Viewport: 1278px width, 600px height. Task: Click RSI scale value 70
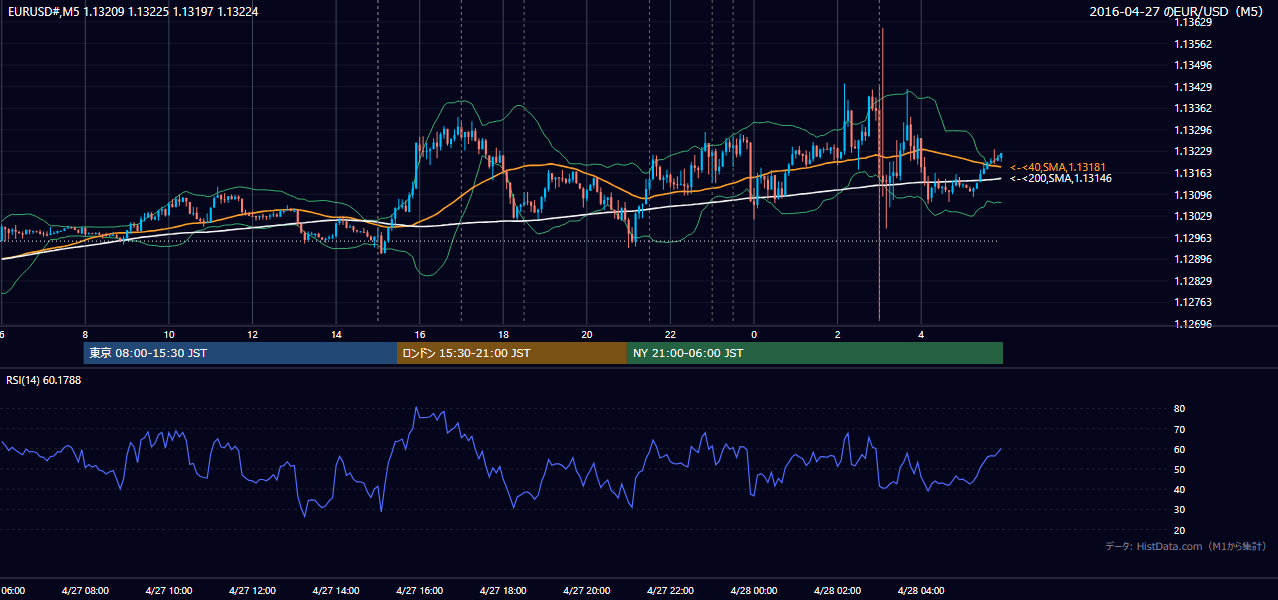coord(1179,429)
